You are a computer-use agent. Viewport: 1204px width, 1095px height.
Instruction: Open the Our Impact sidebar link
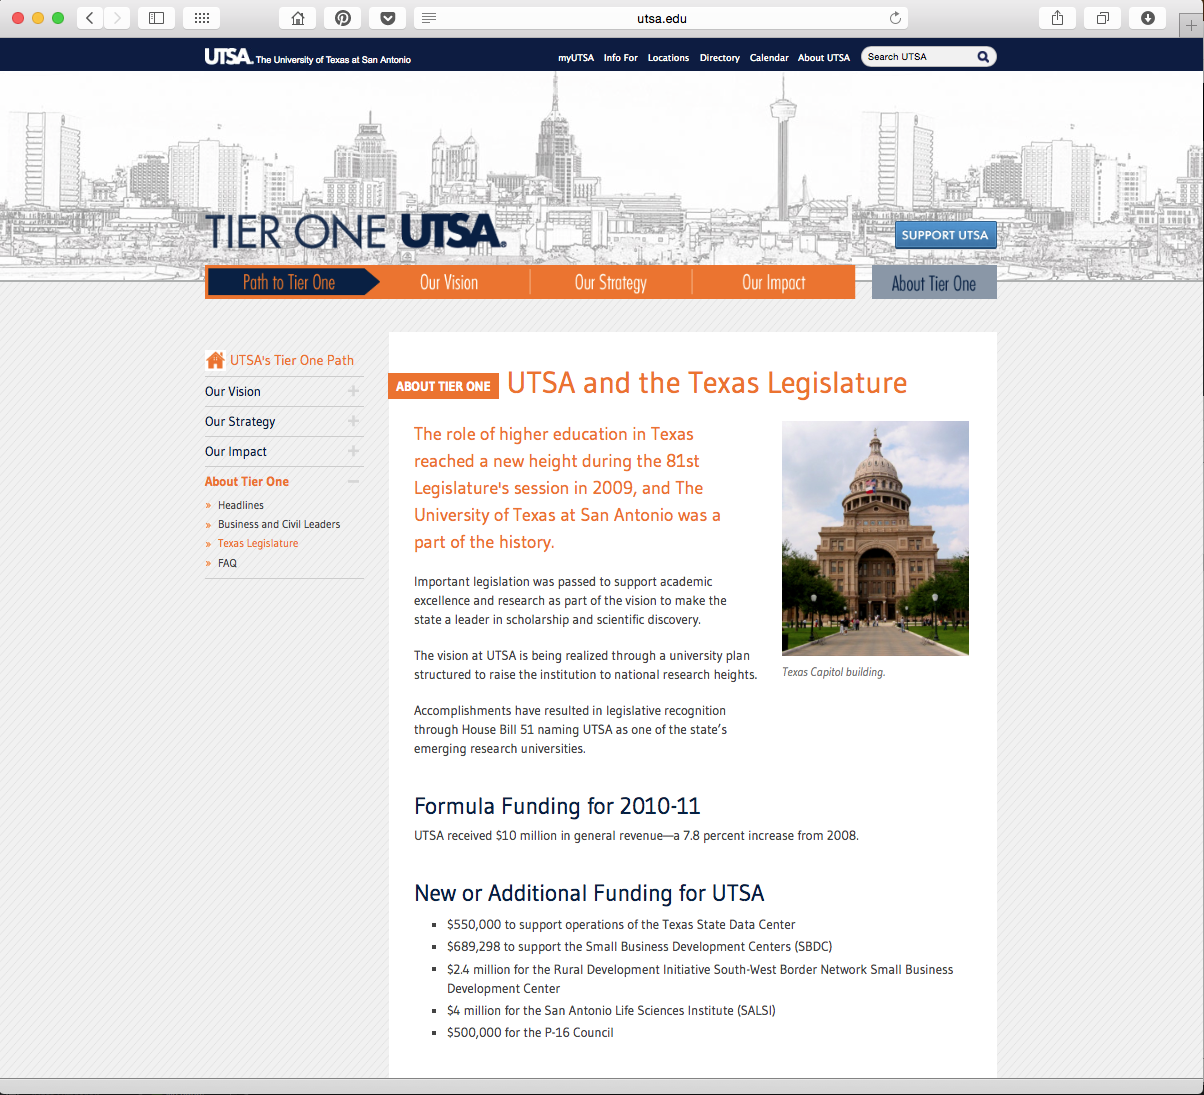pos(236,451)
